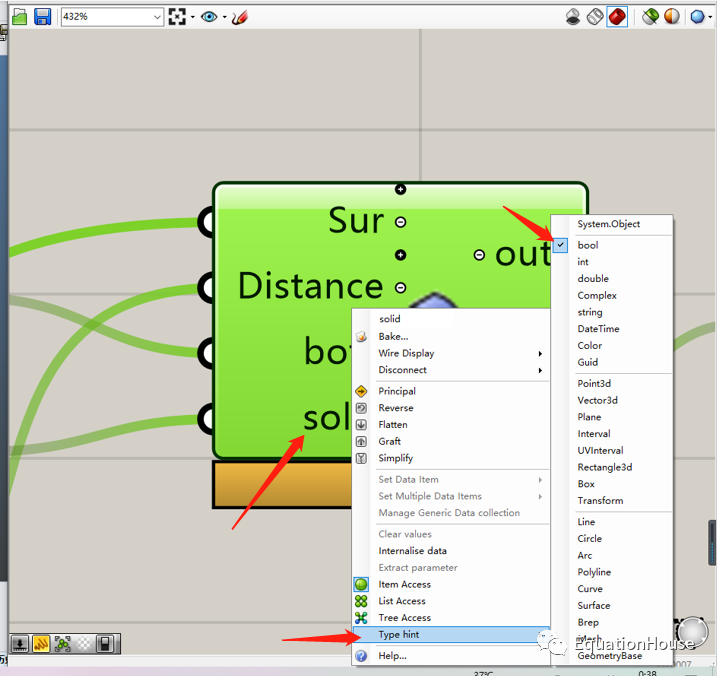The height and width of the screenshot is (676, 717).
Task: Uncheck the bool type hint checkmark
Action: pos(560,245)
